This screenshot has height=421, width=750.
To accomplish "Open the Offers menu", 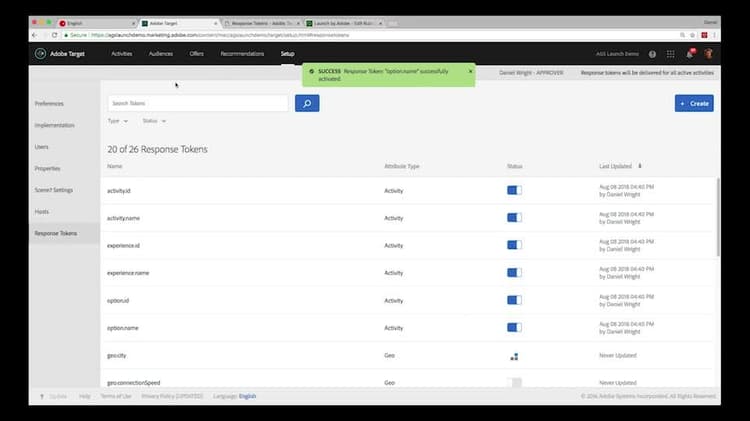I will (196, 54).
